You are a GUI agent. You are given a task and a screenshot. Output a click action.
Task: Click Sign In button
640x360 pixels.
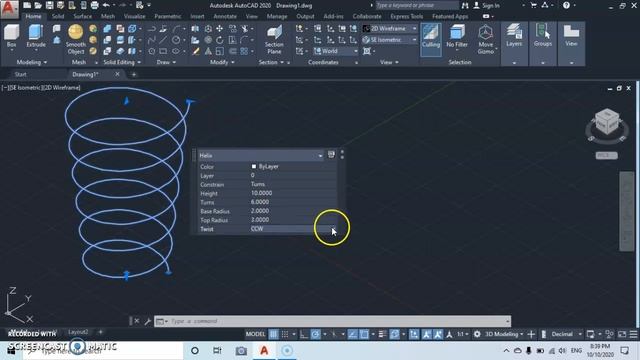coord(487,5)
